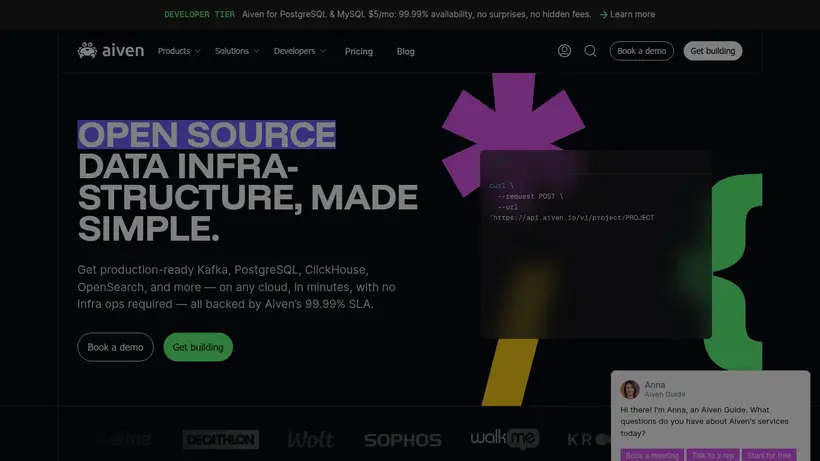Click the OPEN SOURCE highlighted heading
This screenshot has width=820, height=461.
click(207, 134)
